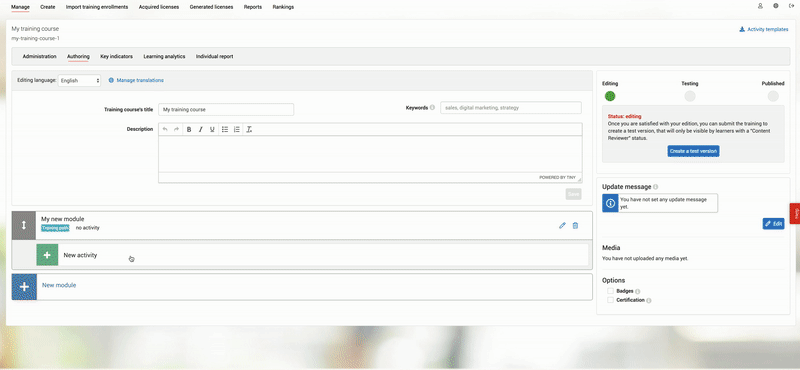Open the globe language icon
This screenshot has height=370, width=800.
776,6
